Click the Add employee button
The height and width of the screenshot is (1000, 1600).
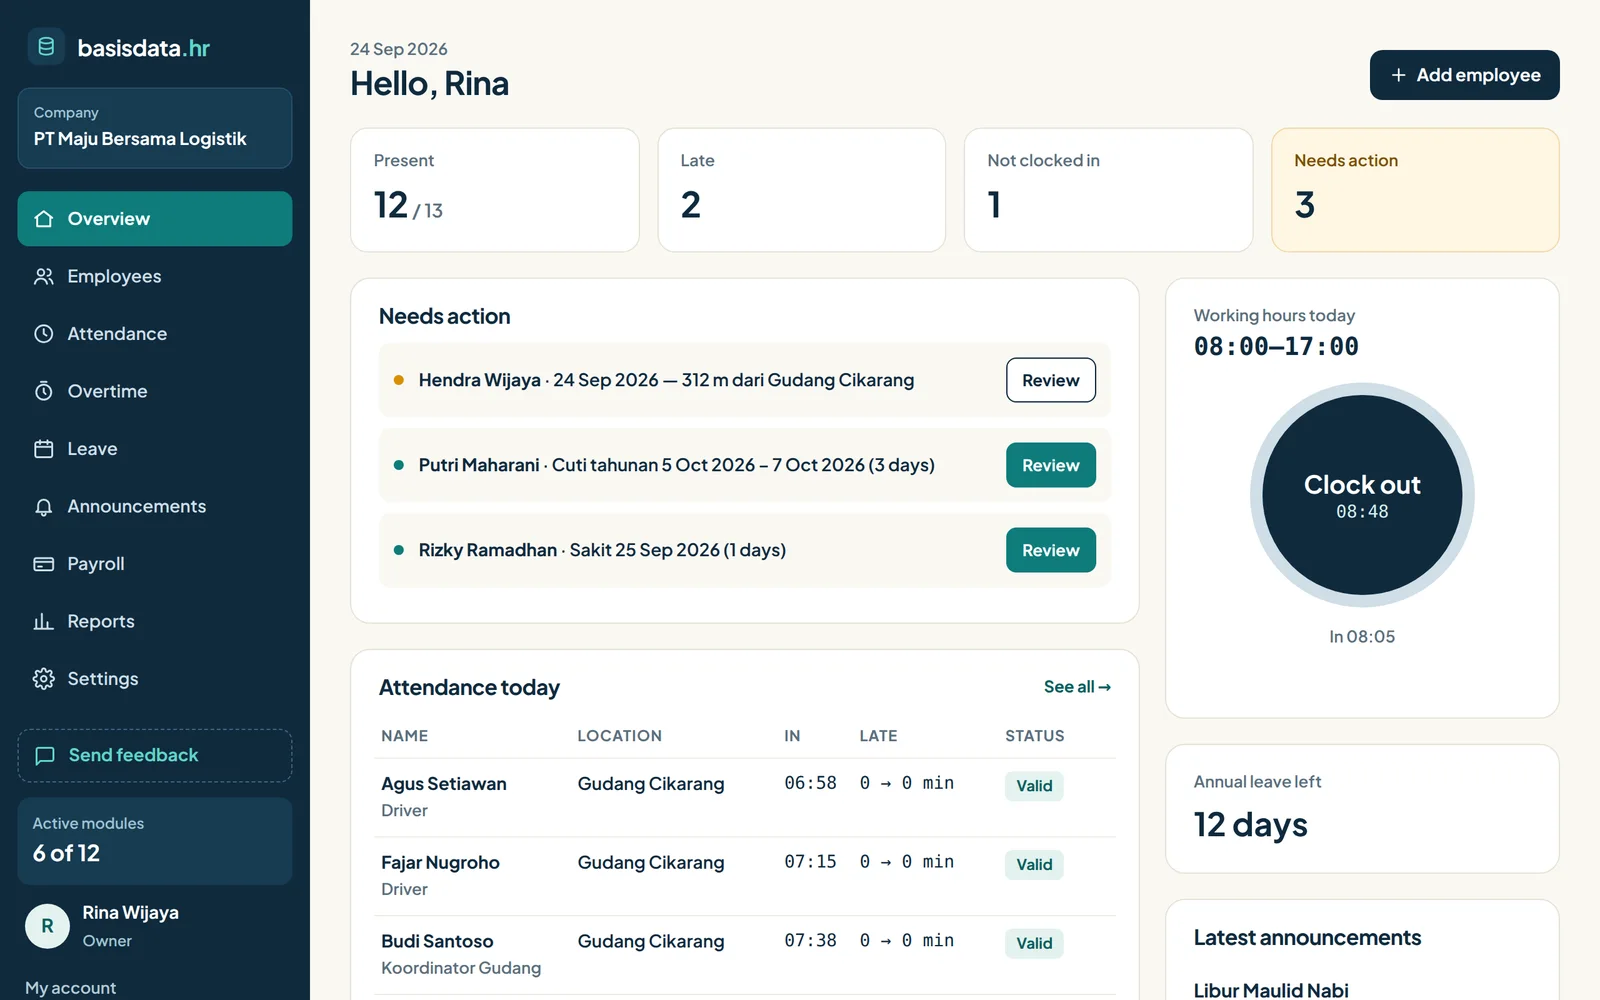(x=1464, y=75)
